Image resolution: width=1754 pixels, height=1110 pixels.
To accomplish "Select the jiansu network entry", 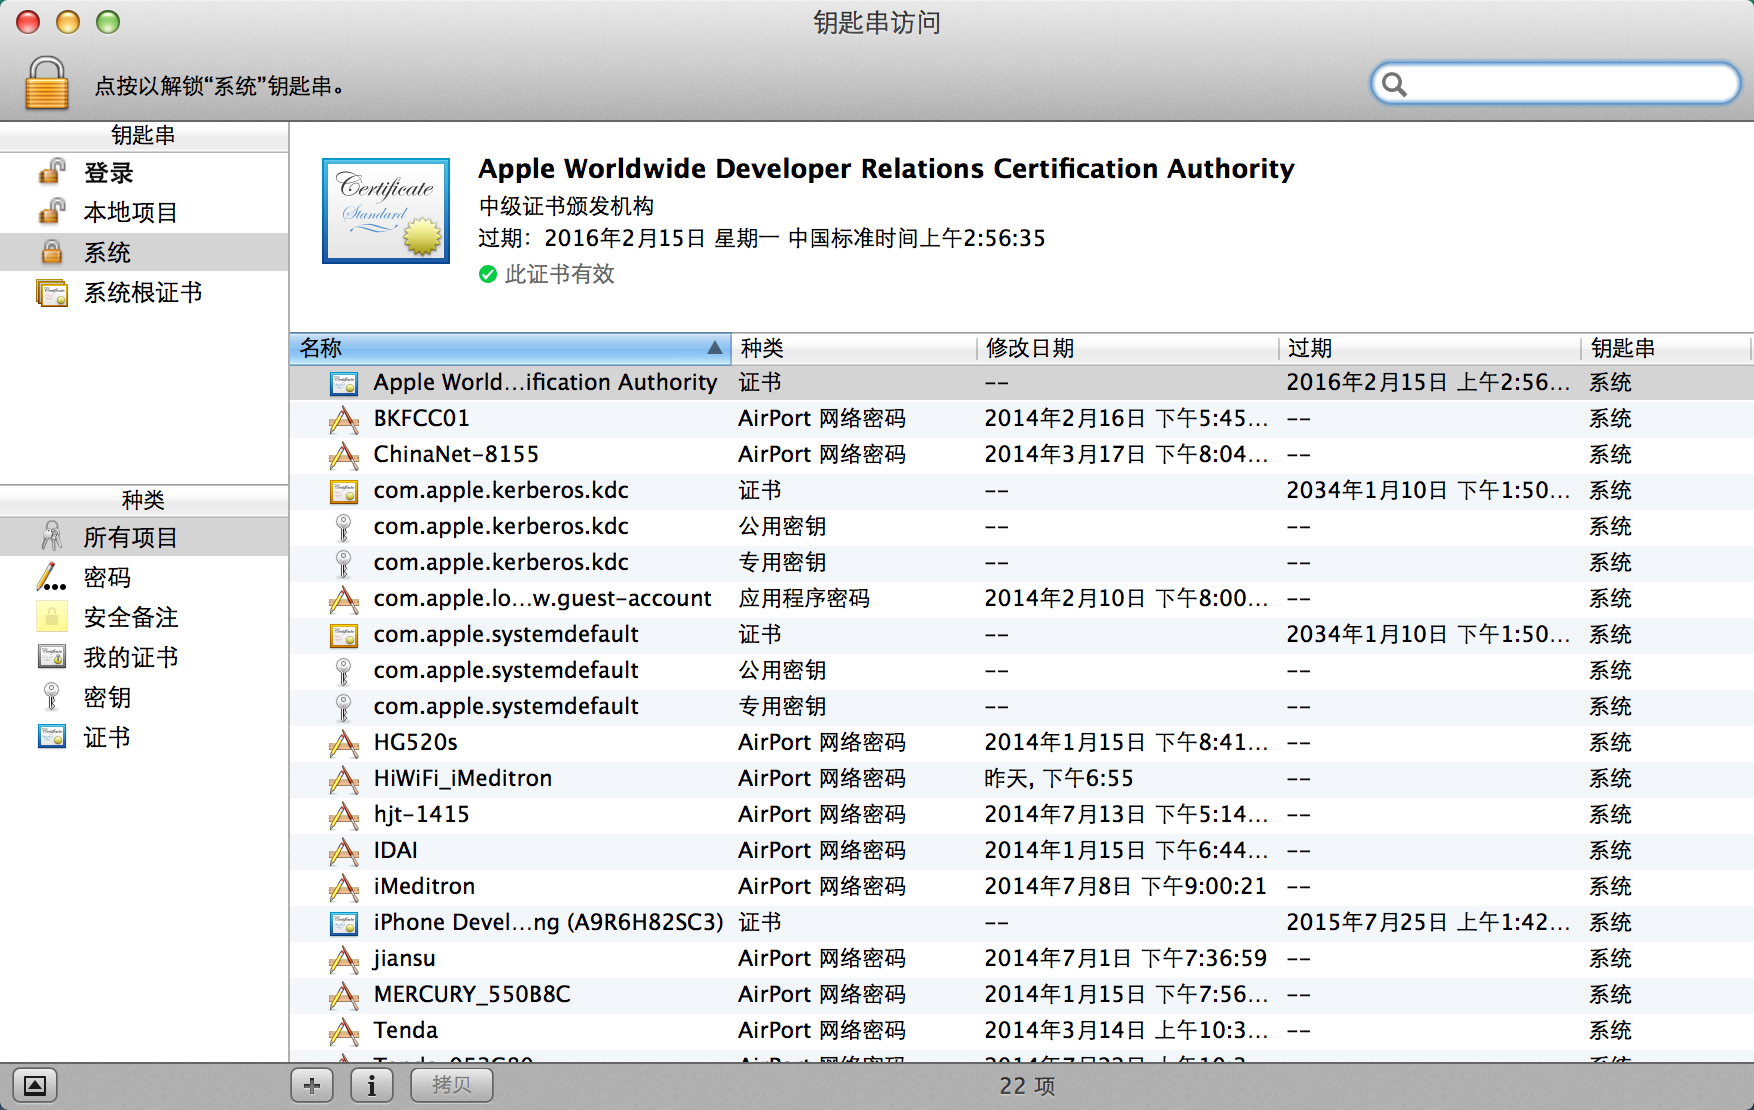I will 404,958.
